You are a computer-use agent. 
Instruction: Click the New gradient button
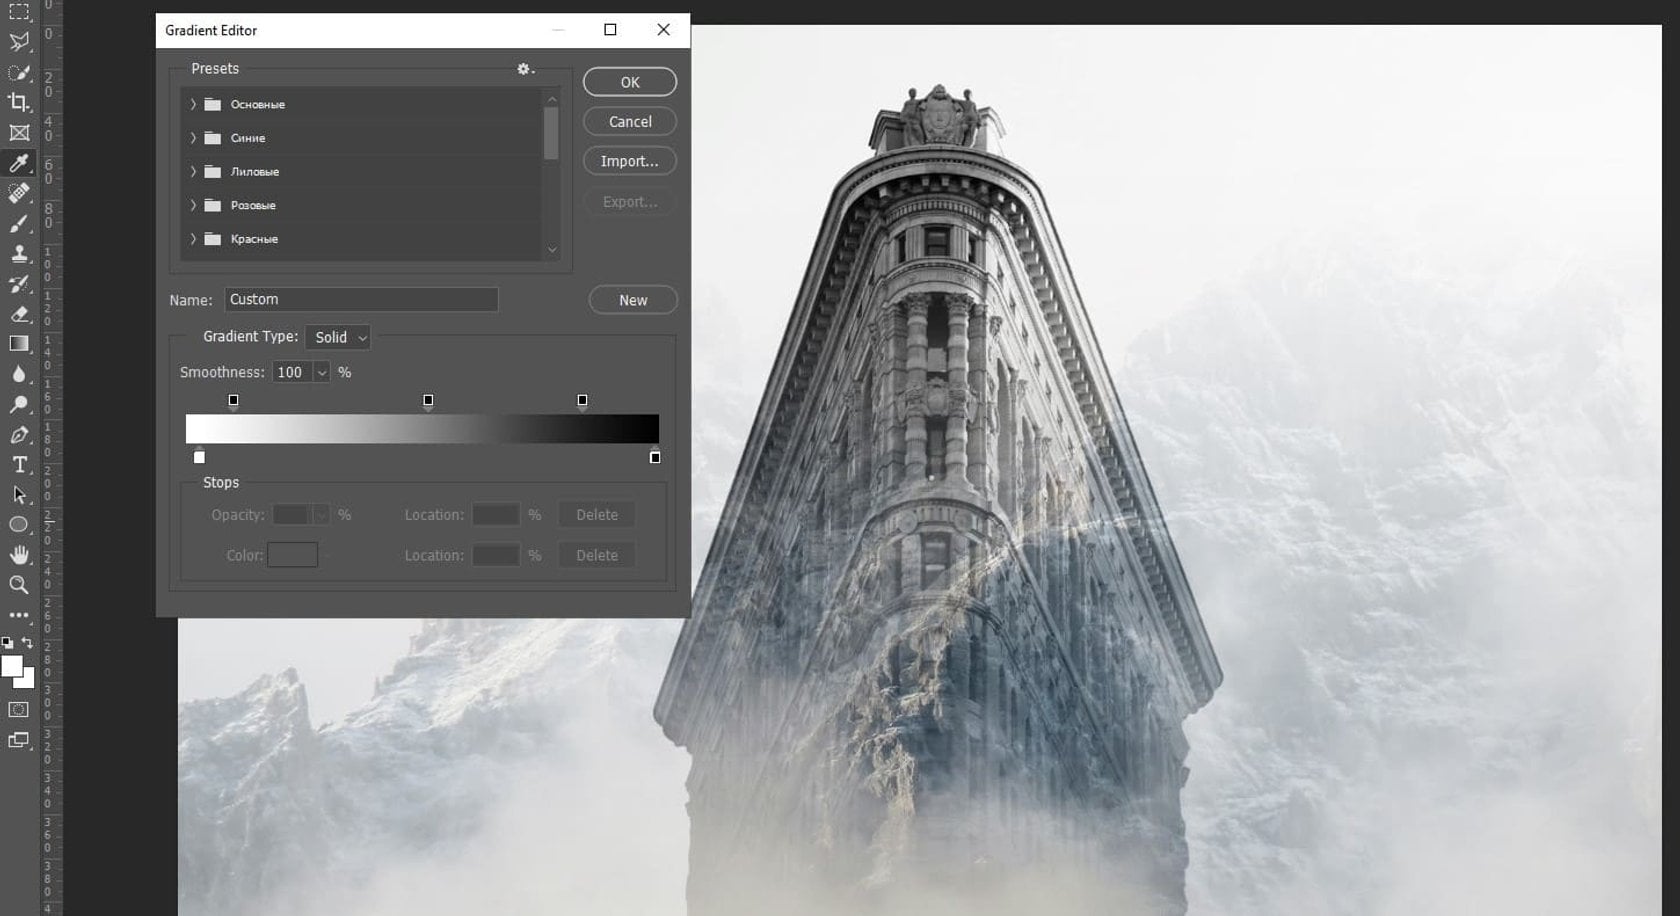click(632, 300)
